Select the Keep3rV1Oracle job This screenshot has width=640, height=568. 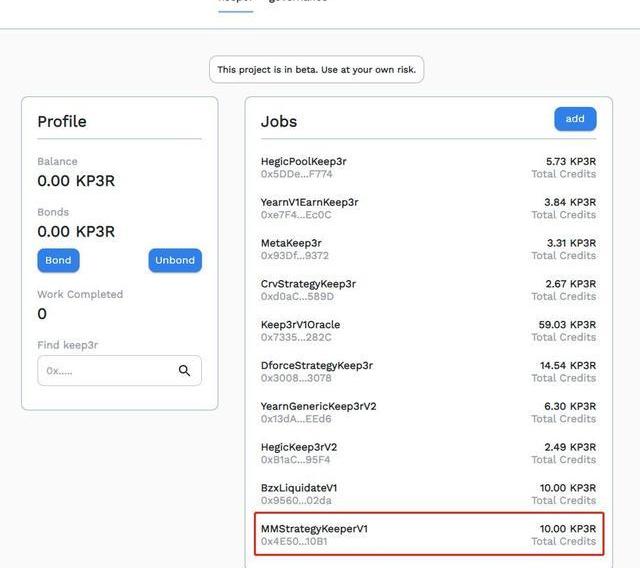pyautogui.click(x=300, y=325)
